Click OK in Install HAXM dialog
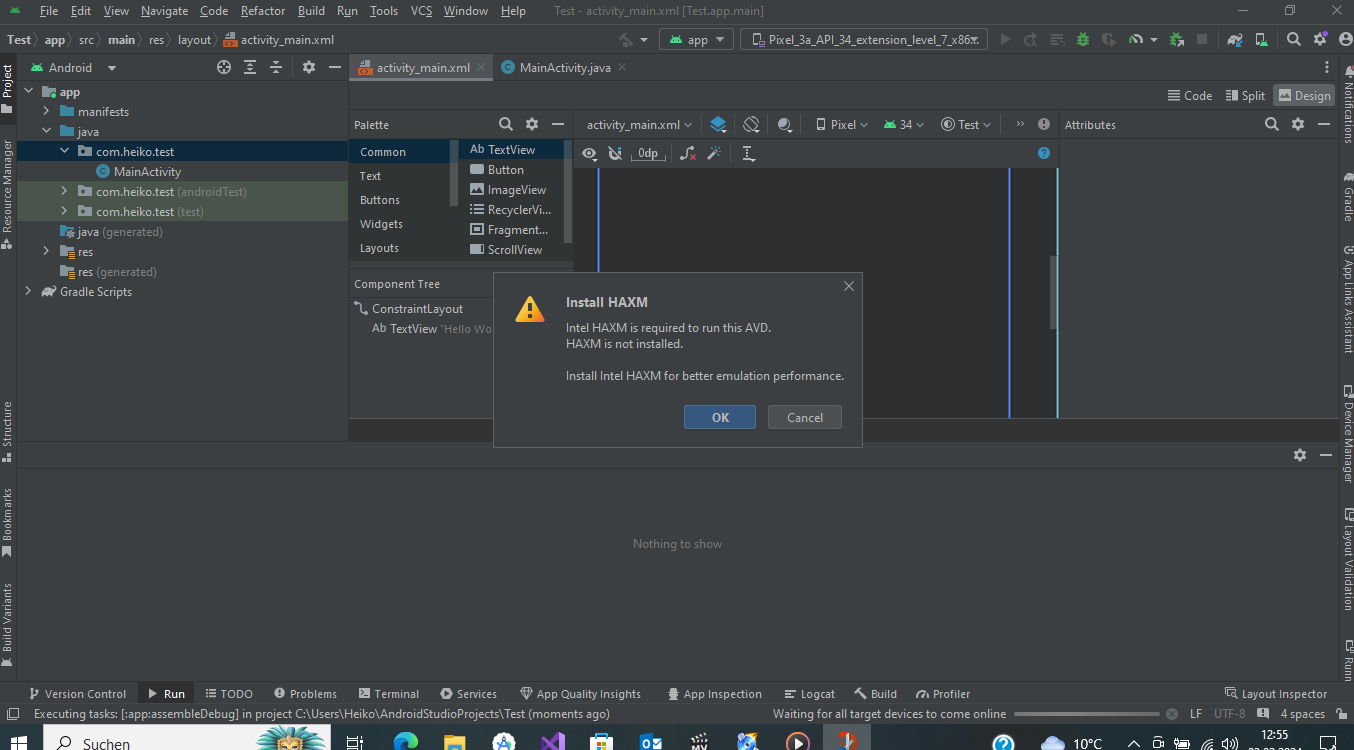Screen dimensions: 1354x750 pyautogui.click(x=720, y=417)
